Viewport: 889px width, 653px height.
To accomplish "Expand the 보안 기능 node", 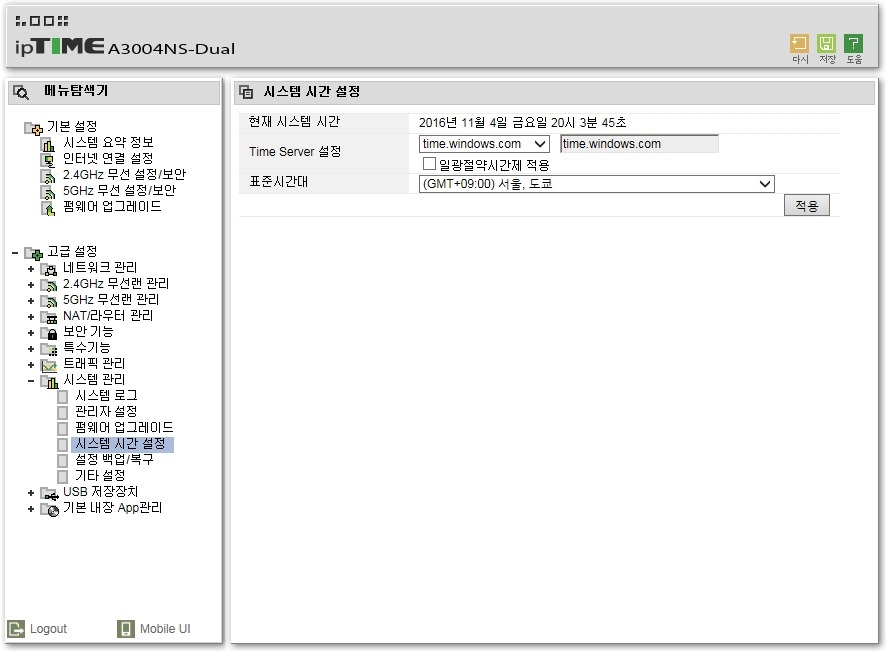I will [x=31, y=333].
